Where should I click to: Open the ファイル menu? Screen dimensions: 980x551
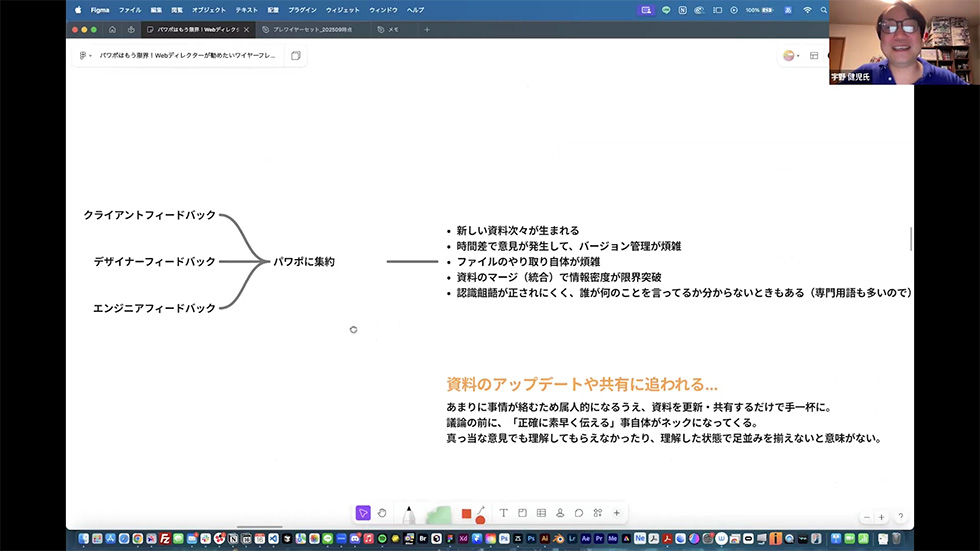point(130,10)
